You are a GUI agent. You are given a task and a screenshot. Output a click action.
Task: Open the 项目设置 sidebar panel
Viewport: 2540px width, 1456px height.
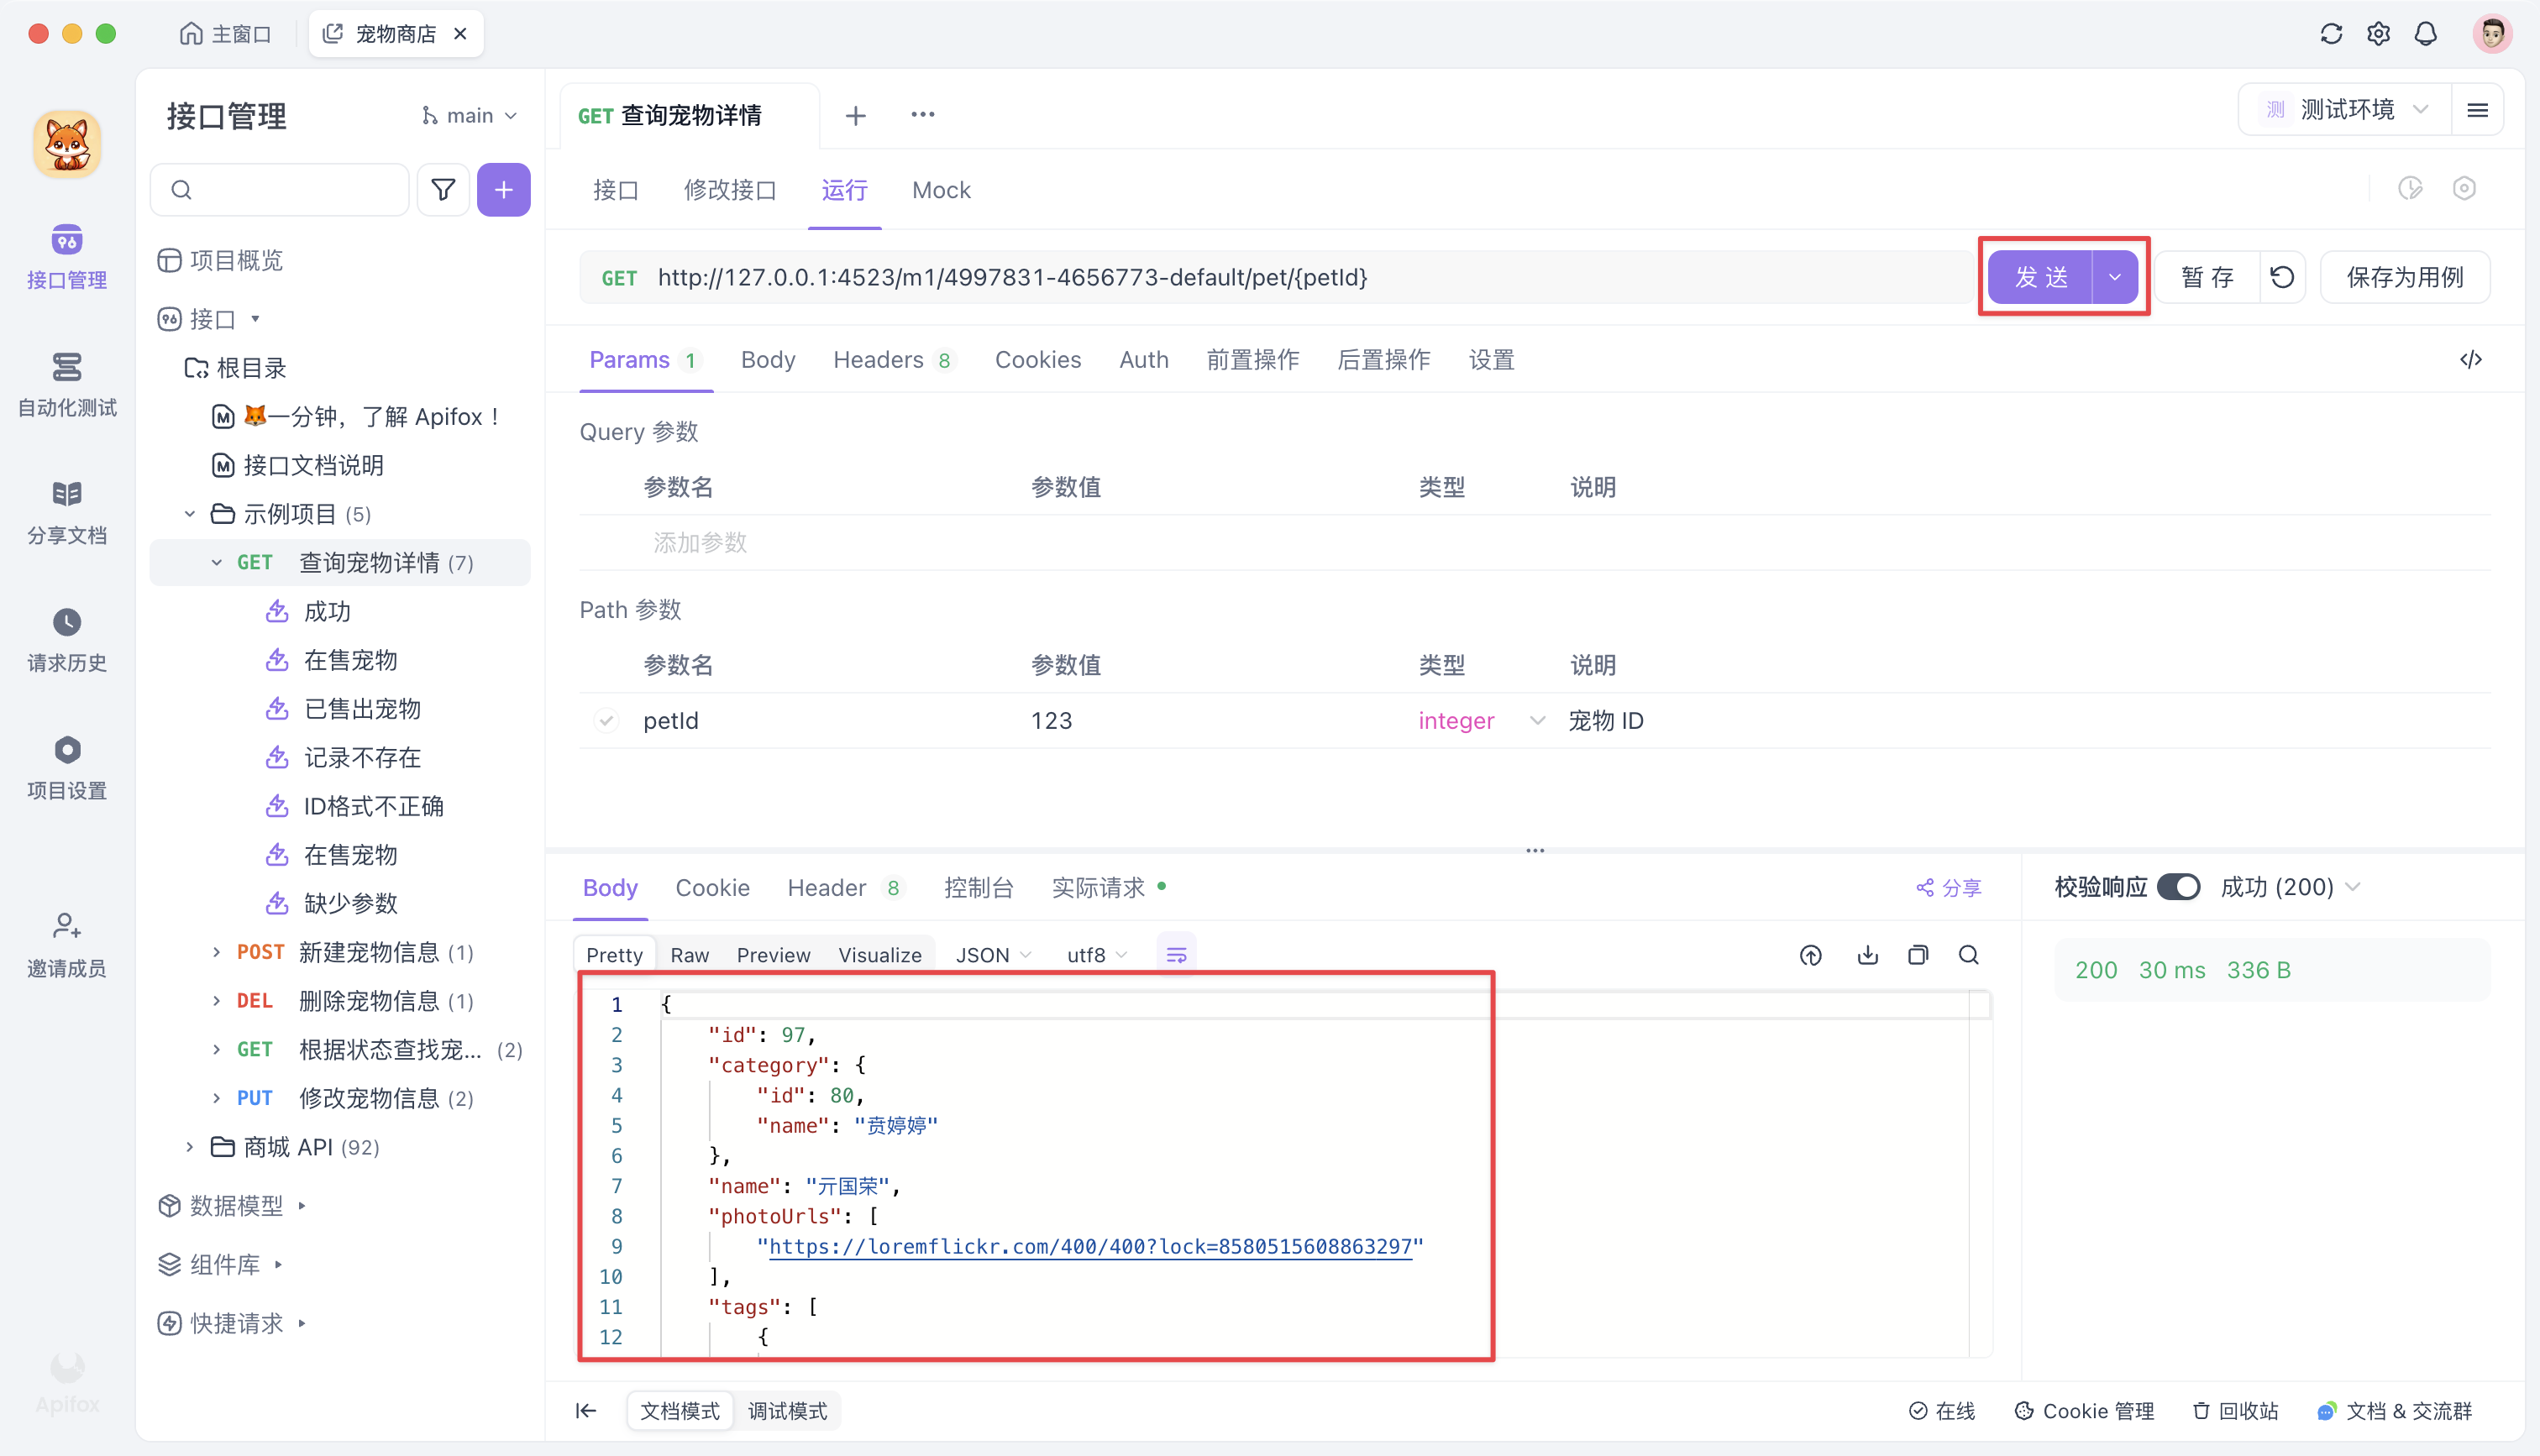pyautogui.click(x=66, y=765)
